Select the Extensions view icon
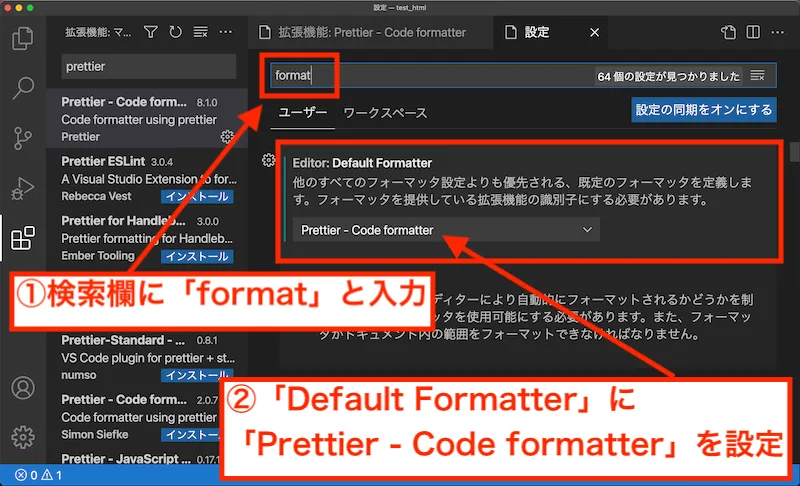Screen dimensions: 800x486 click(x=22, y=238)
